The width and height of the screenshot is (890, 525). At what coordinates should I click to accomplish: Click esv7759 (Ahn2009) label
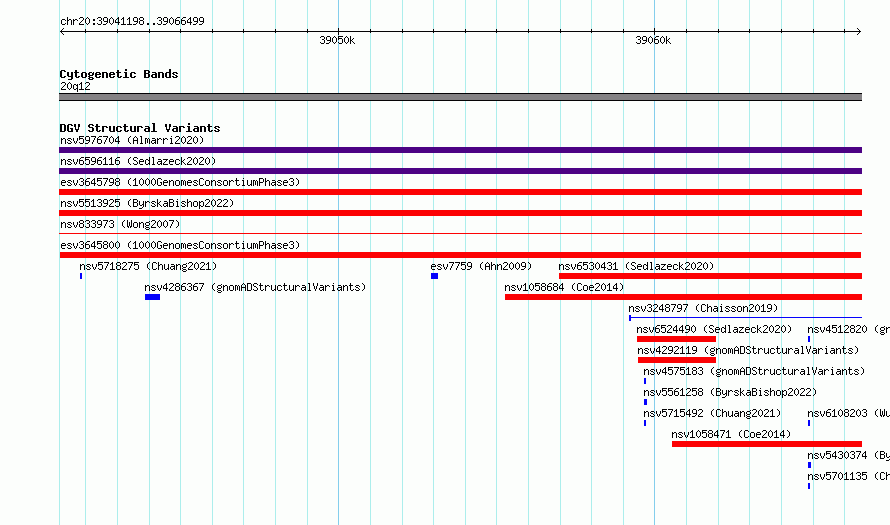481,266
